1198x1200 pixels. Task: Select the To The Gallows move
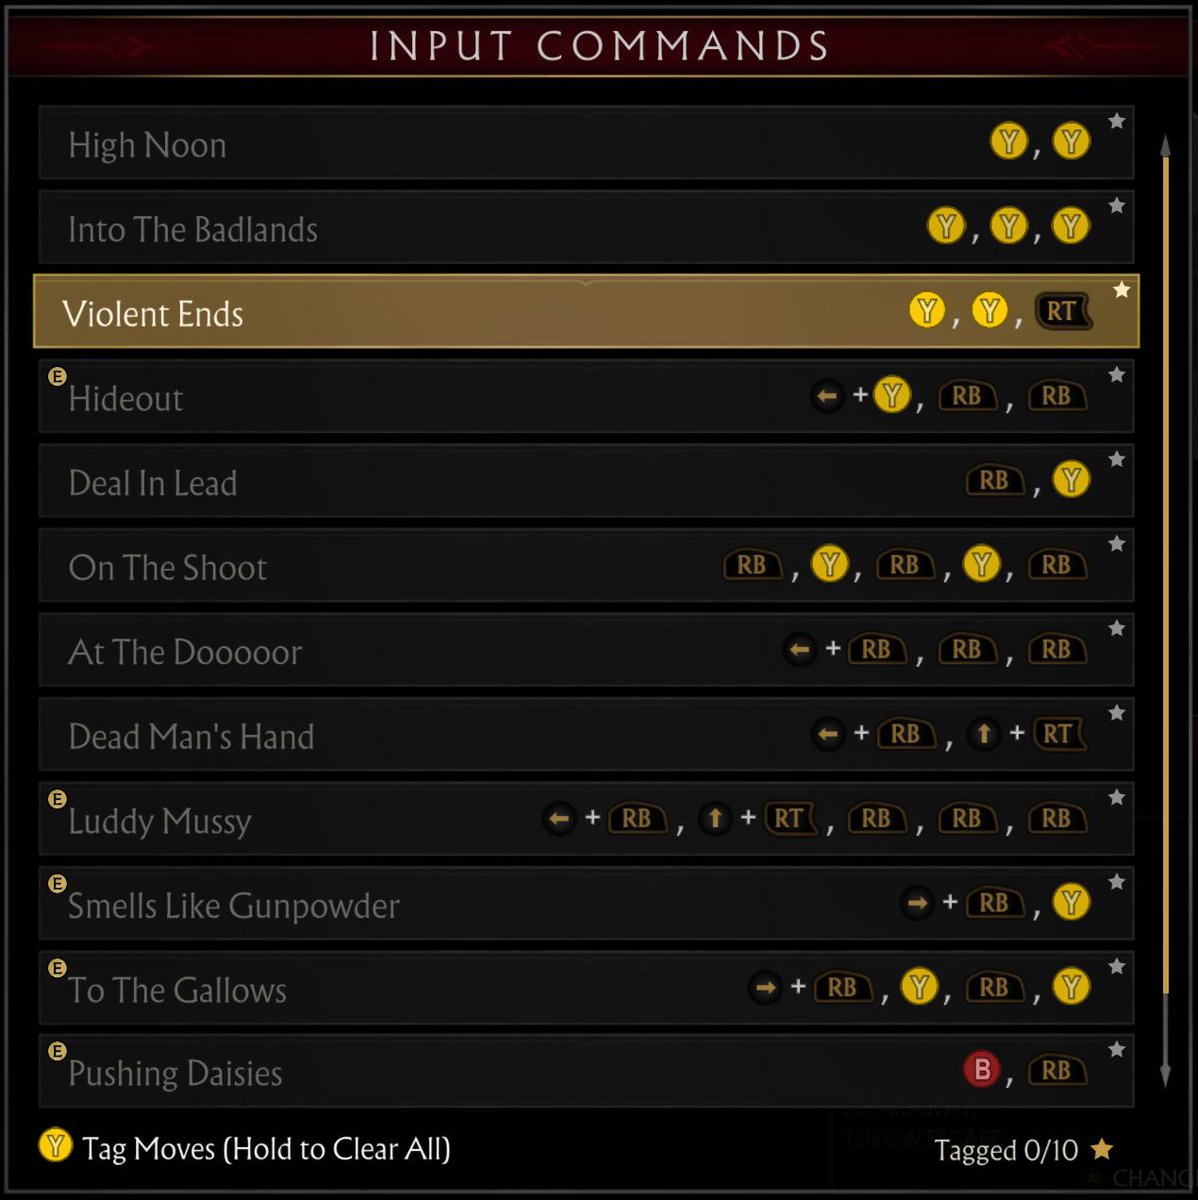(178, 990)
